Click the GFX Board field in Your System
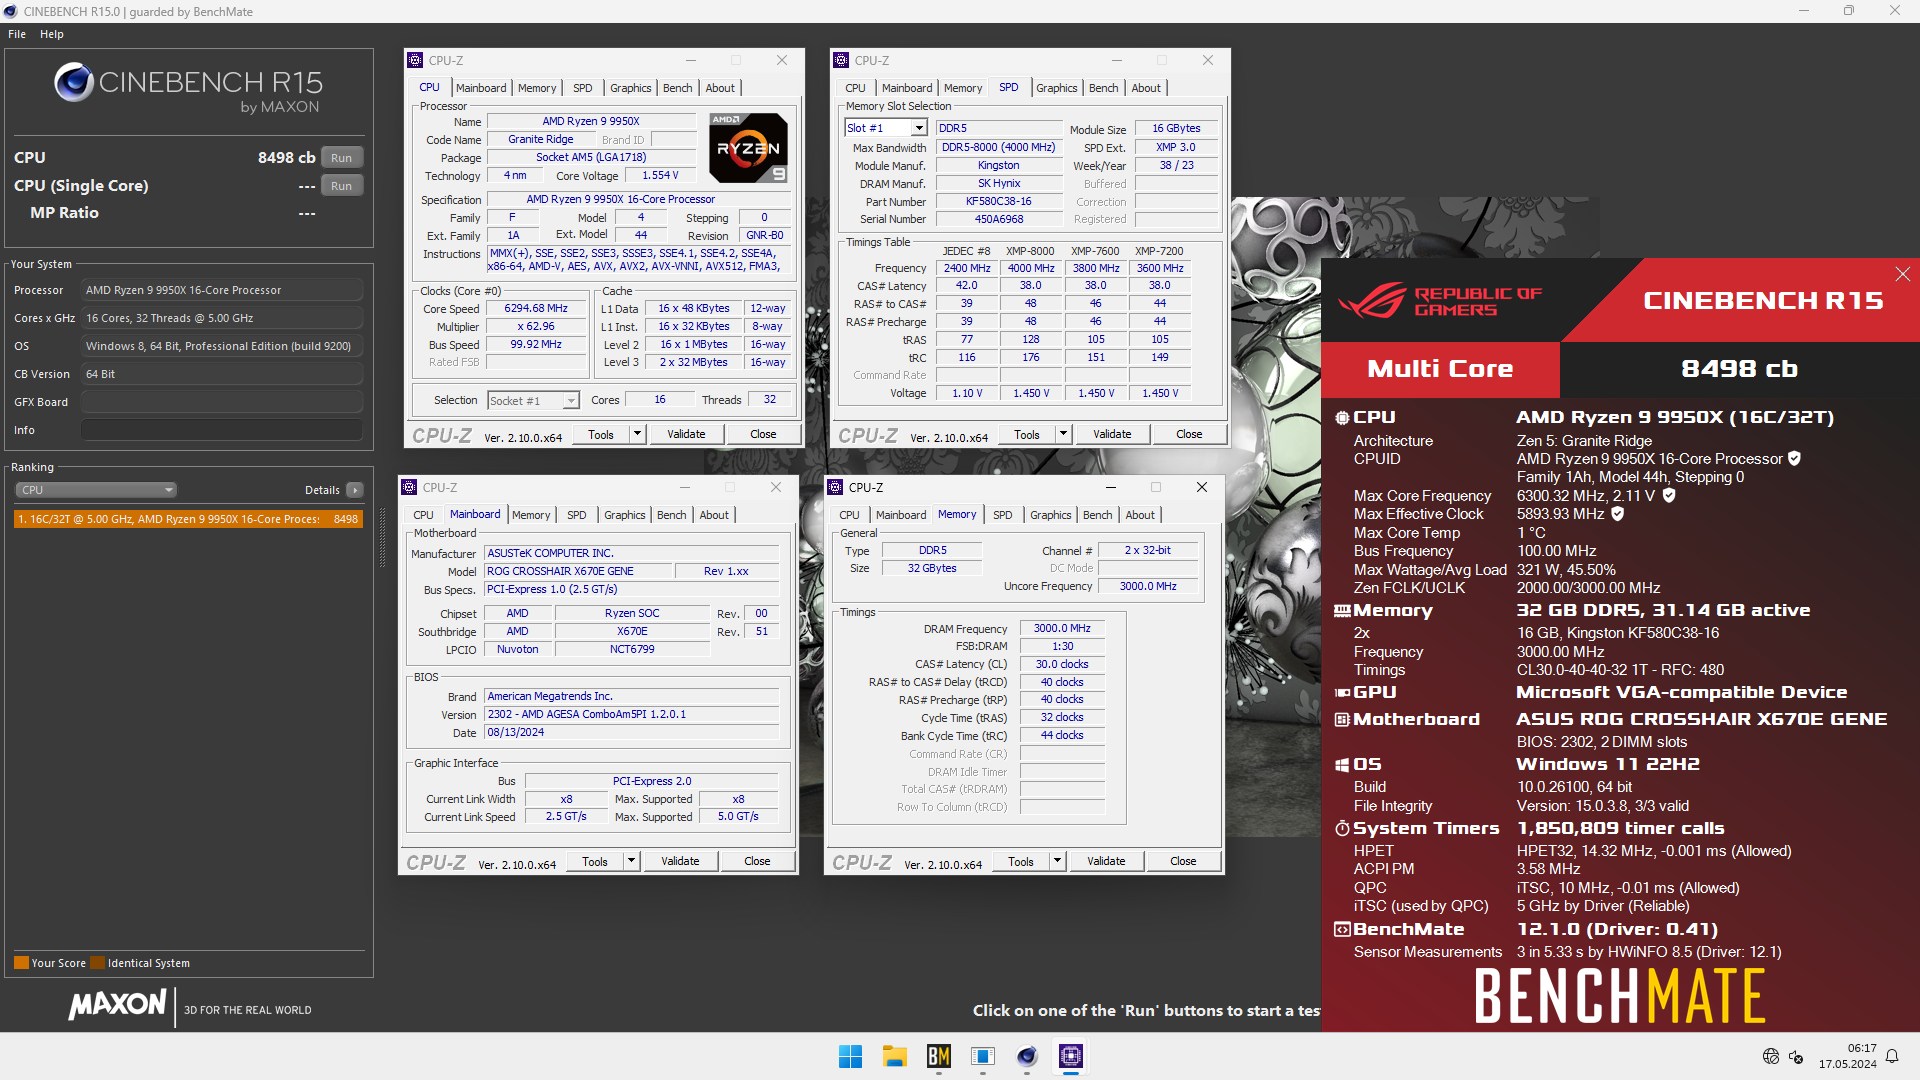The width and height of the screenshot is (1920, 1080). pos(221,402)
